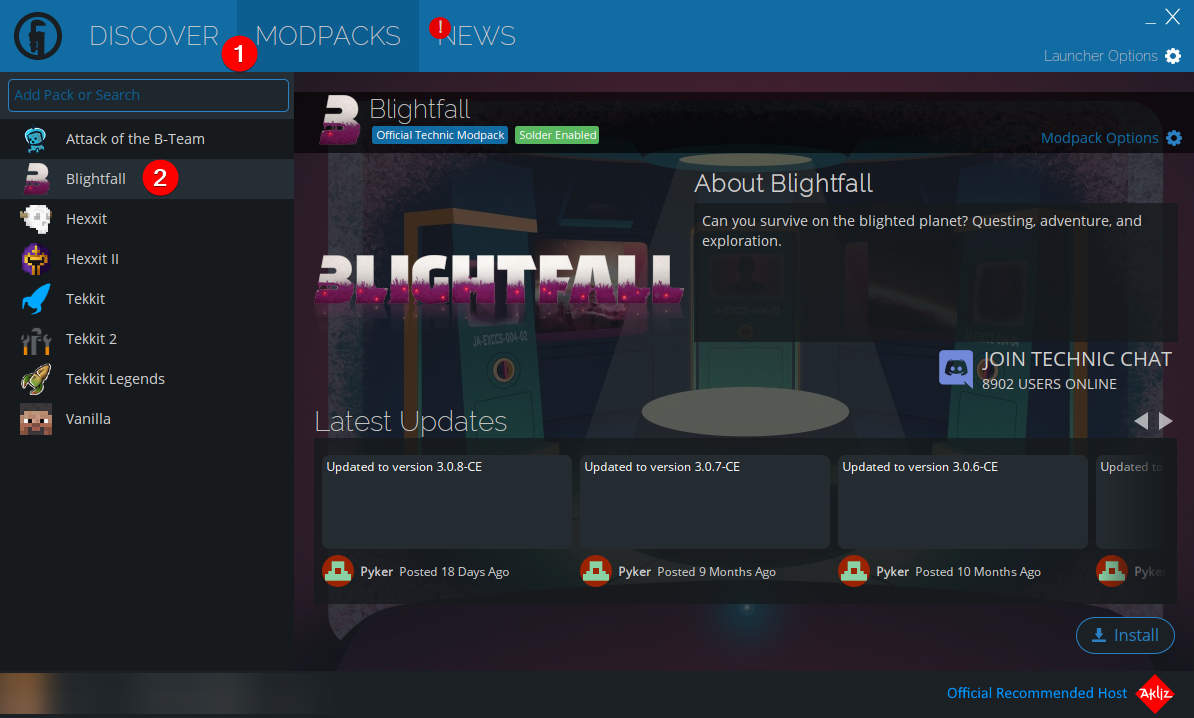This screenshot has height=718, width=1194.
Task: Close the launcher window
Action: click(1173, 17)
